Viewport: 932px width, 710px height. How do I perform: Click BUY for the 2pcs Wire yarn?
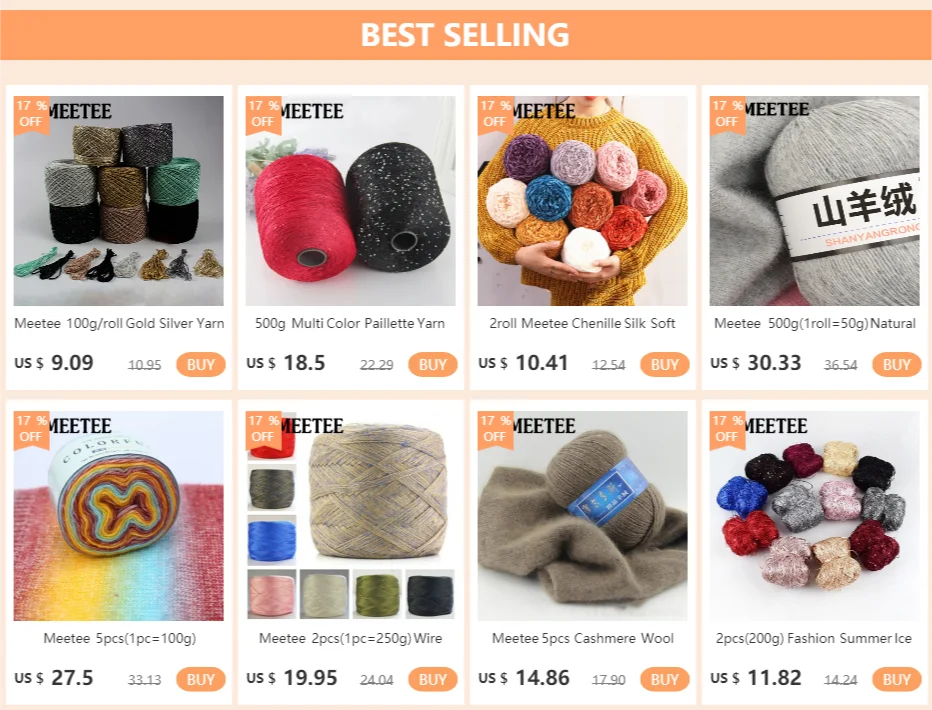point(433,680)
